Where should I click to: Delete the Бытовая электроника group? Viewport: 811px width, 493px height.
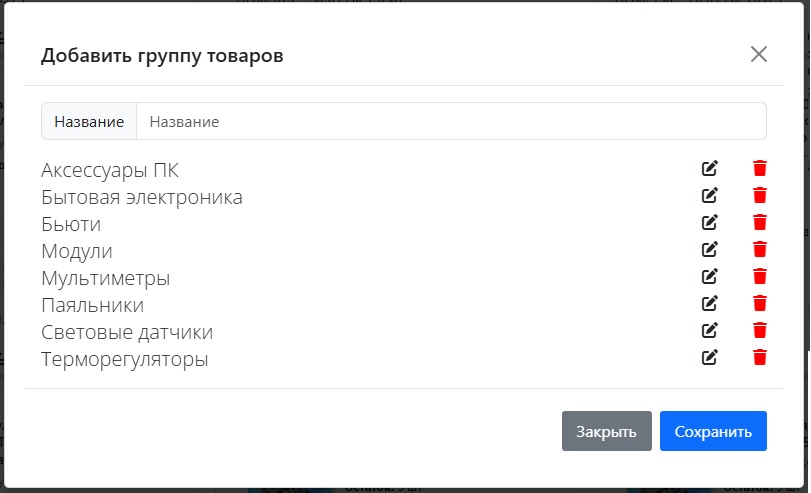point(760,195)
